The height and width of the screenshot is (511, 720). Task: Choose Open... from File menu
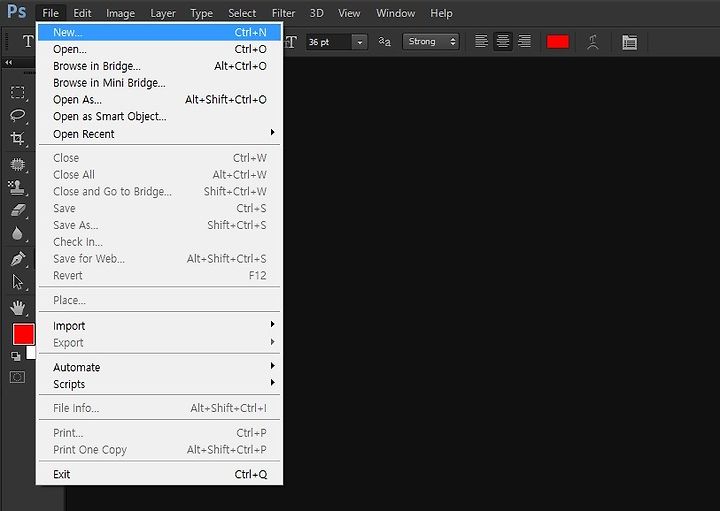pos(159,49)
